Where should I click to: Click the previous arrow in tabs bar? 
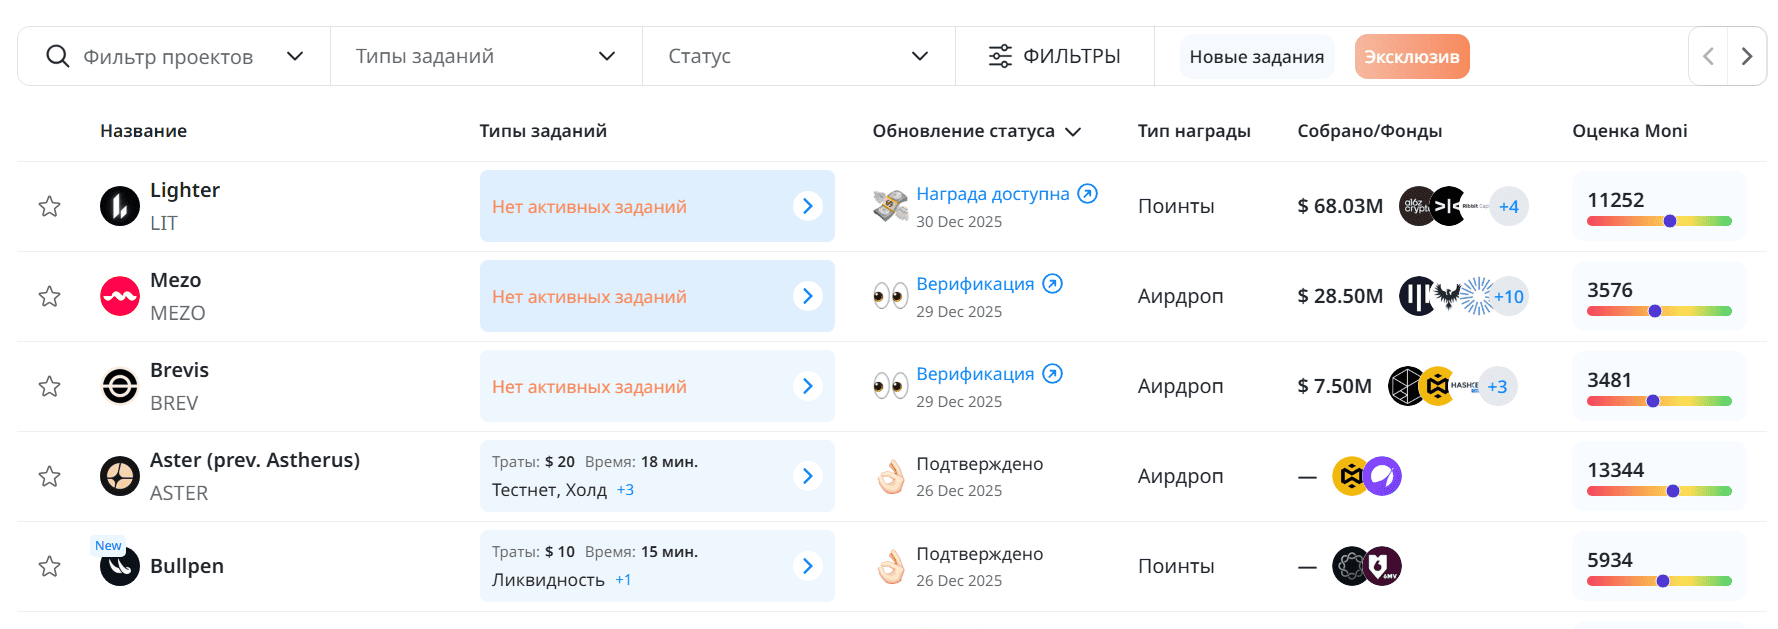tap(1708, 56)
